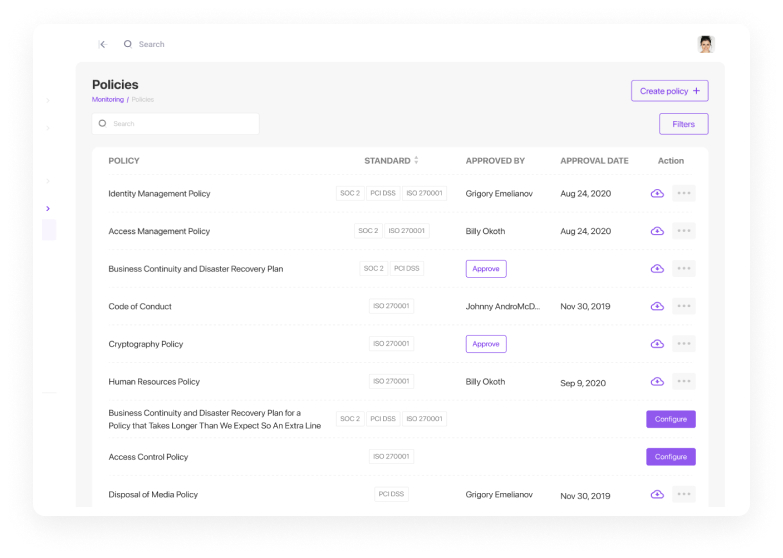Open the Filters panel
The width and height of the screenshot is (783, 558).
click(x=683, y=124)
